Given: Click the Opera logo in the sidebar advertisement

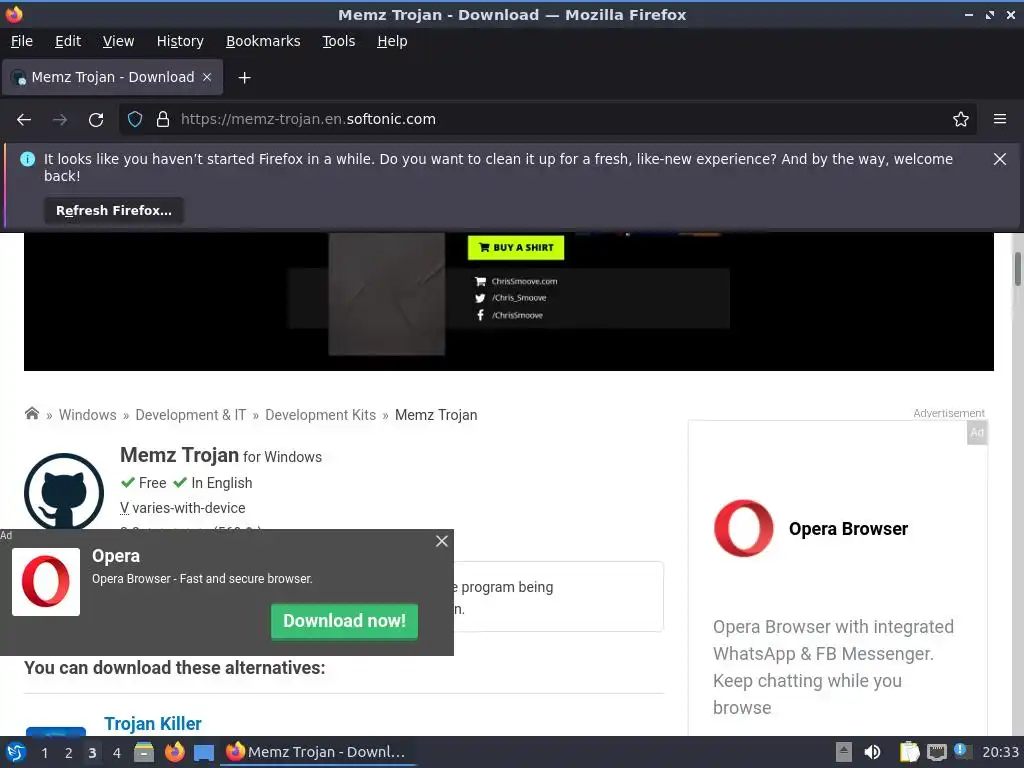Looking at the screenshot, I should coord(743,528).
